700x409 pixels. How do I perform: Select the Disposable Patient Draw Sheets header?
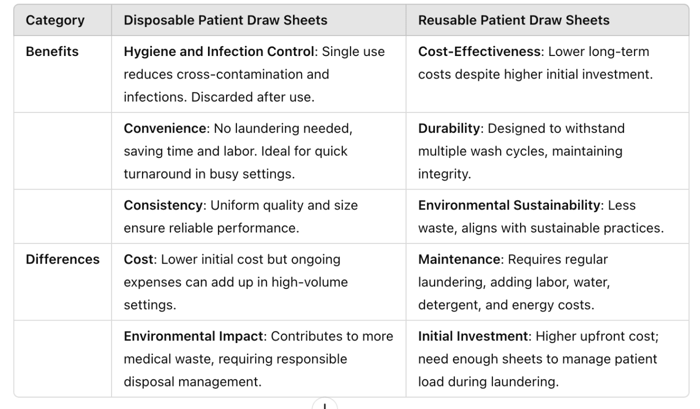click(225, 20)
